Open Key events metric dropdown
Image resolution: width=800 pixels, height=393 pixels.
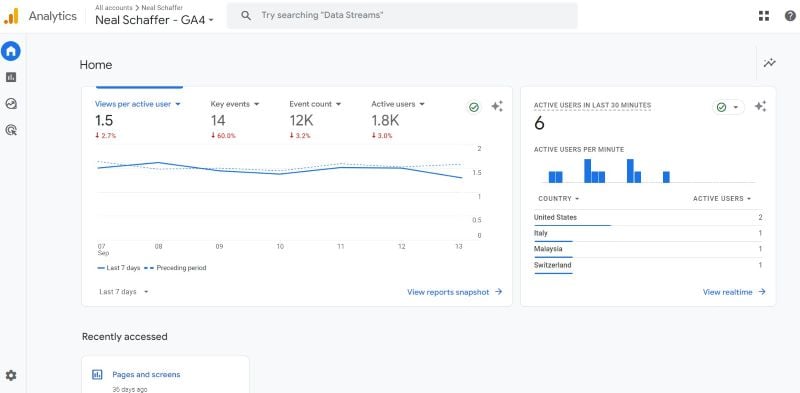[x=235, y=104]
